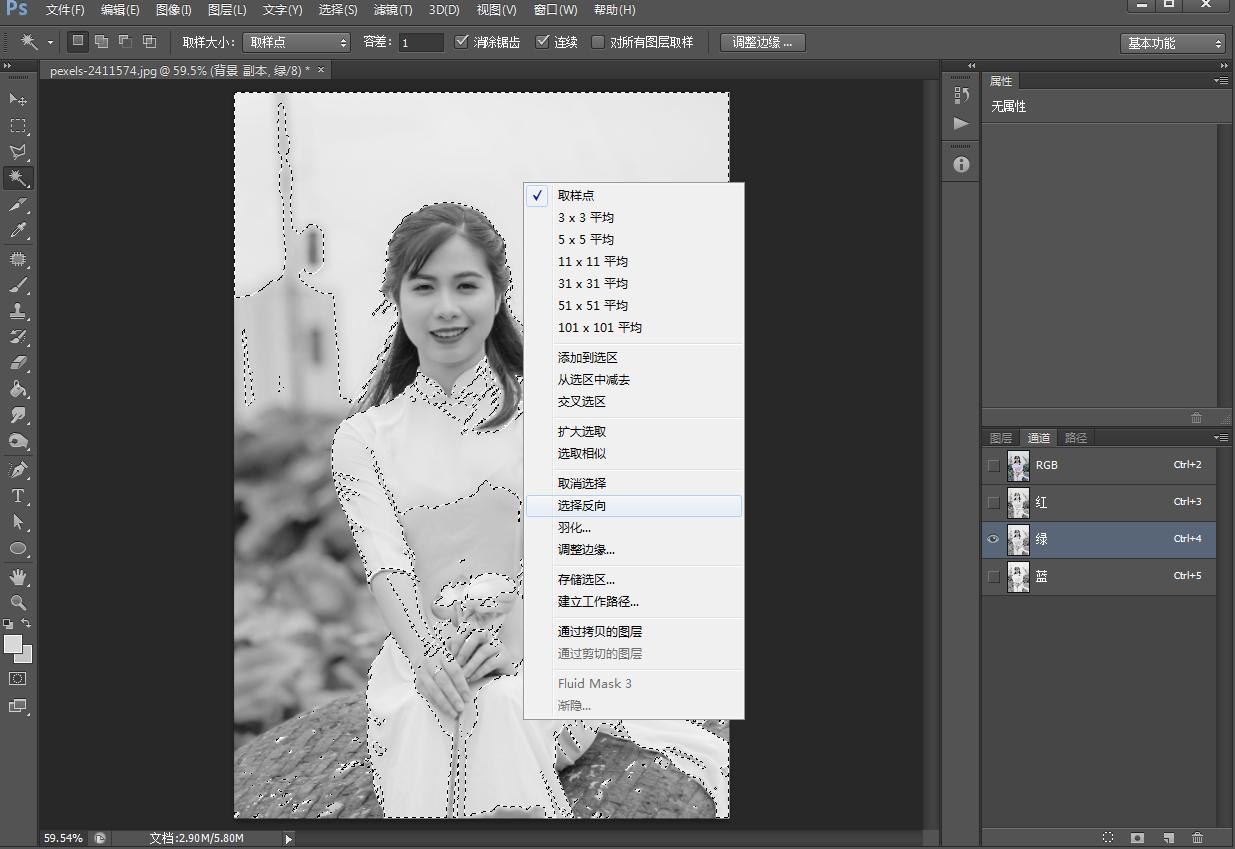Open the Channels panel options menu
Viewport: 1235px width, 849px height.
click(1221, 438)
